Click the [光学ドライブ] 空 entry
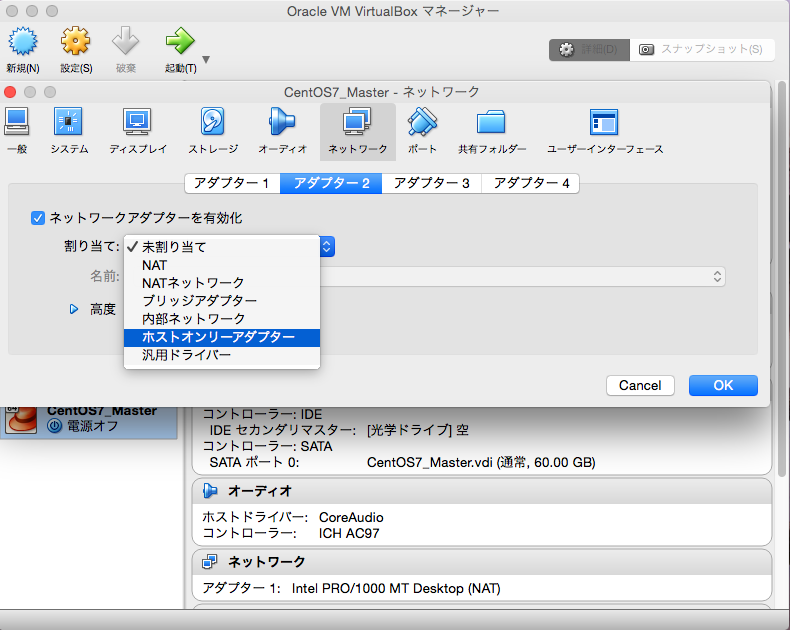This screenshot has width=790, height=630. point(418,430)
